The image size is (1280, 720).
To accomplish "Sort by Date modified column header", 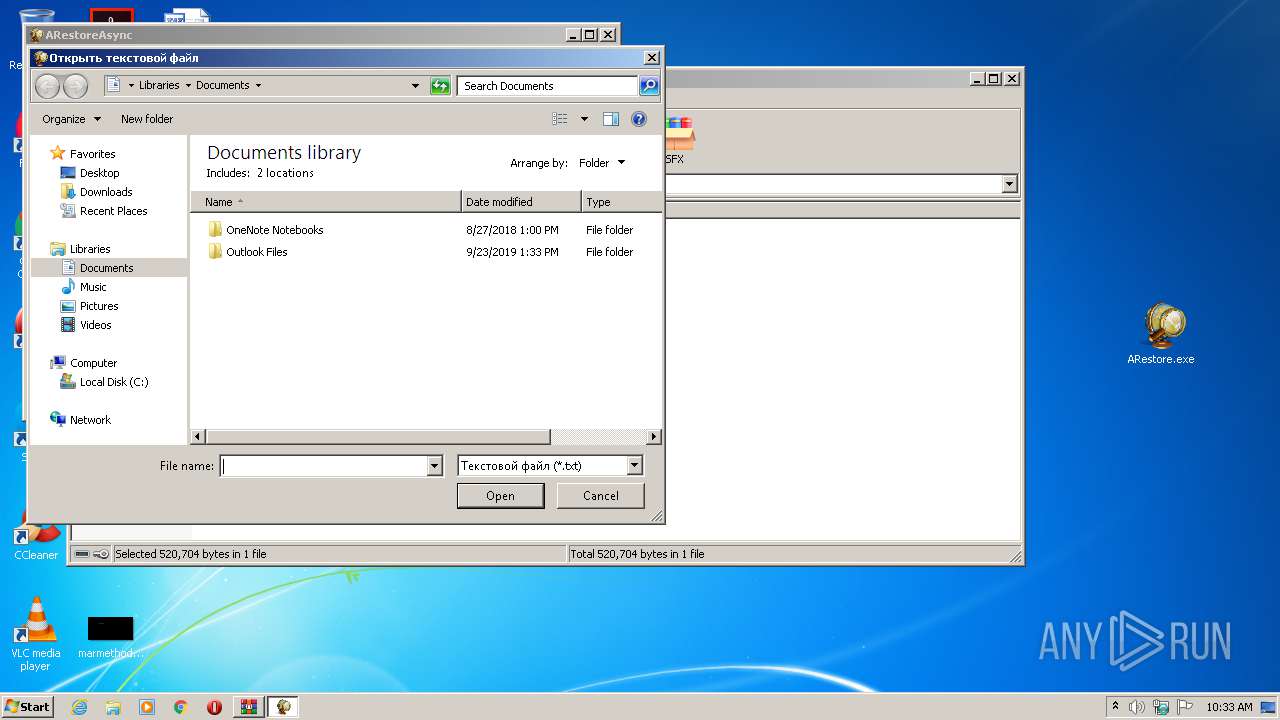I will coord(521,202).
